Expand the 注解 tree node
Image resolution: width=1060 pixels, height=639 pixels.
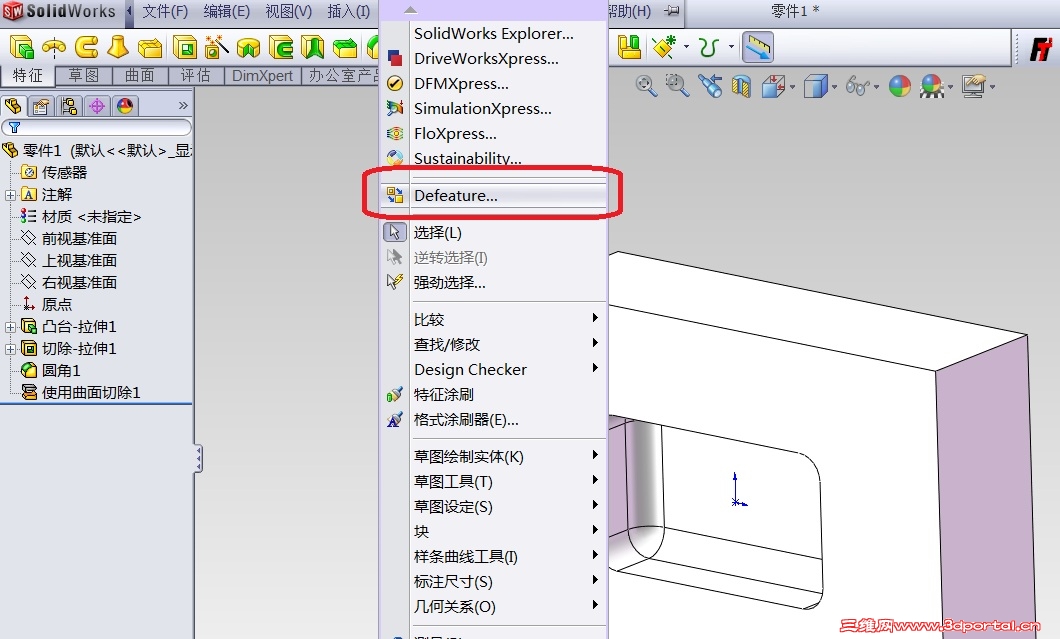click(x=10, y=195)
